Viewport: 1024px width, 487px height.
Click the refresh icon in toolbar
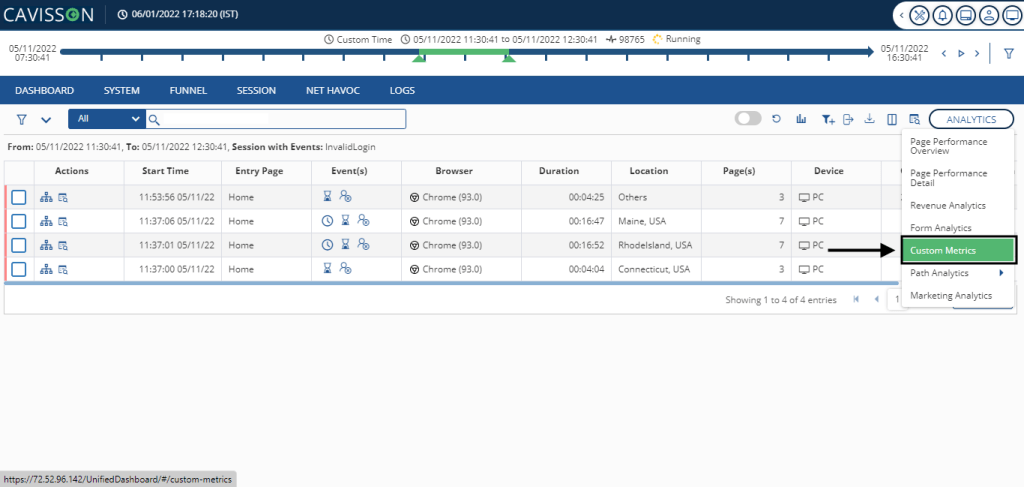pyautogui.click(x=777, y=119)
